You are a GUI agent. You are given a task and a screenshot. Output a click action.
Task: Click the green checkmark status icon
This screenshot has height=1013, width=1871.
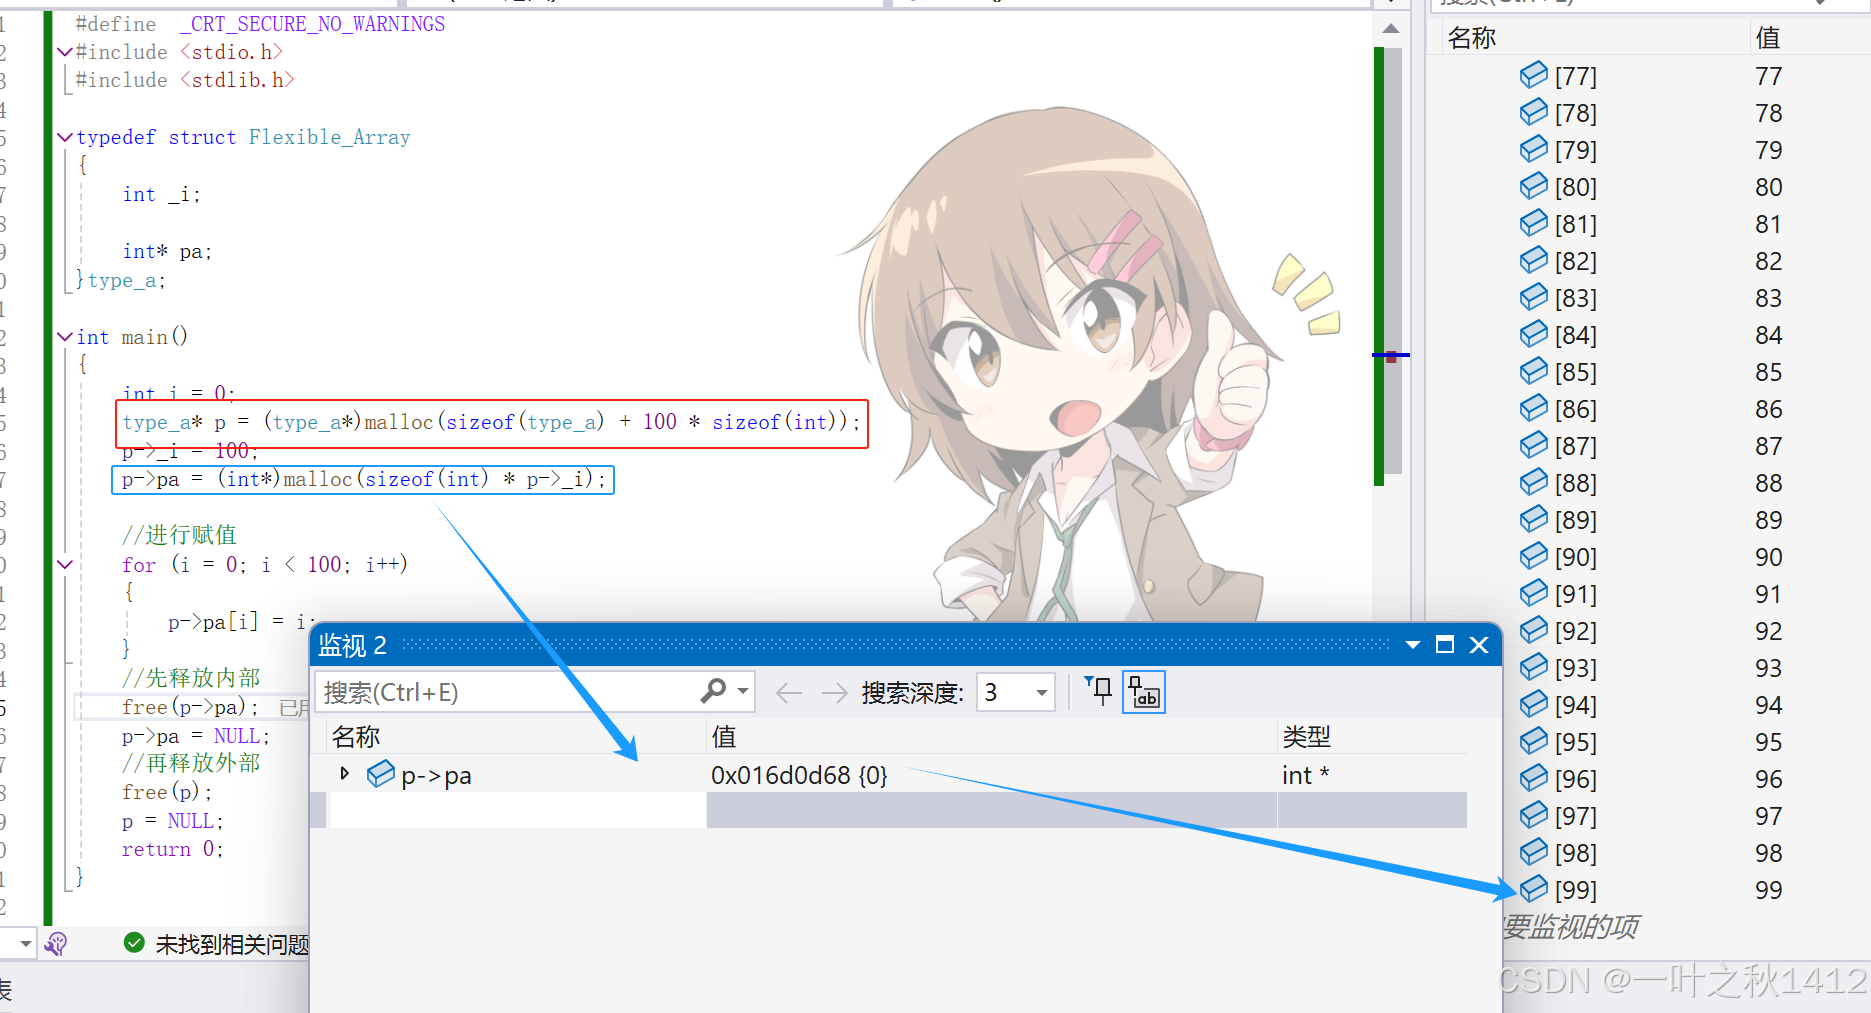134,943
